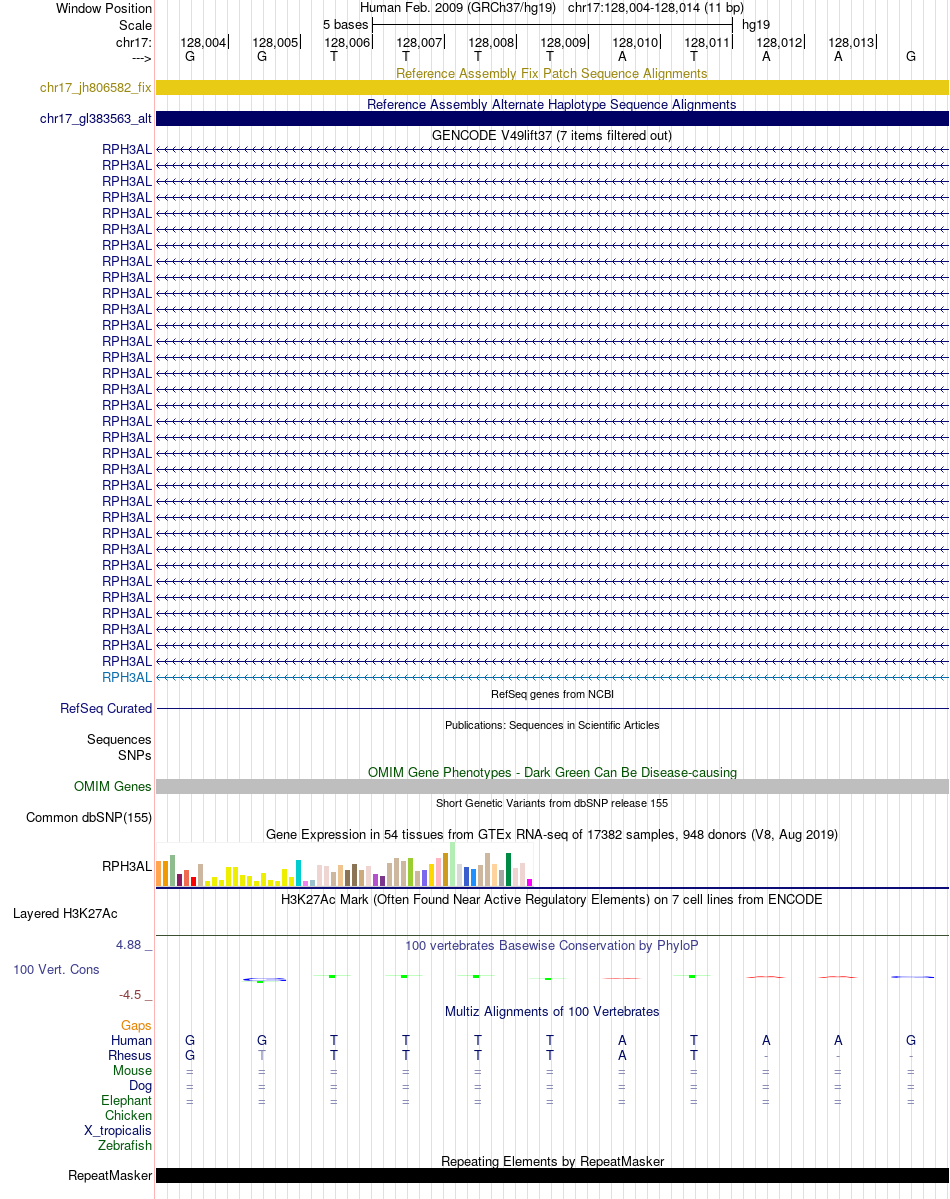The height and width of the screenshot is (1199, 950).
Task: Open the chr17_gl383563_alt track label
Action: click(x=96, y=119)
